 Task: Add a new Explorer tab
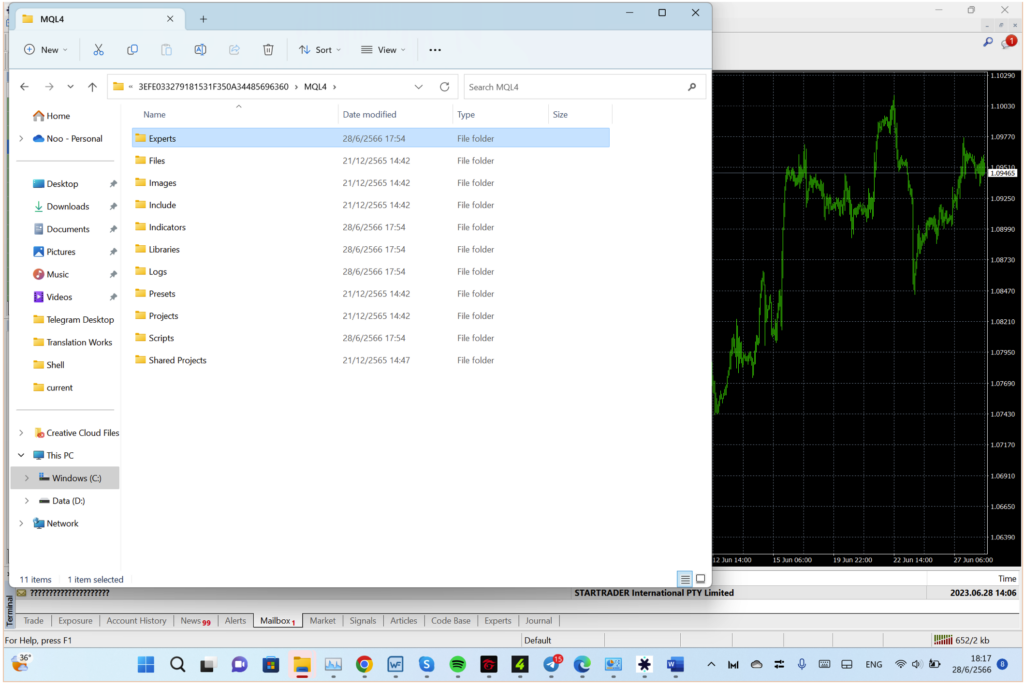click(203, 19)
